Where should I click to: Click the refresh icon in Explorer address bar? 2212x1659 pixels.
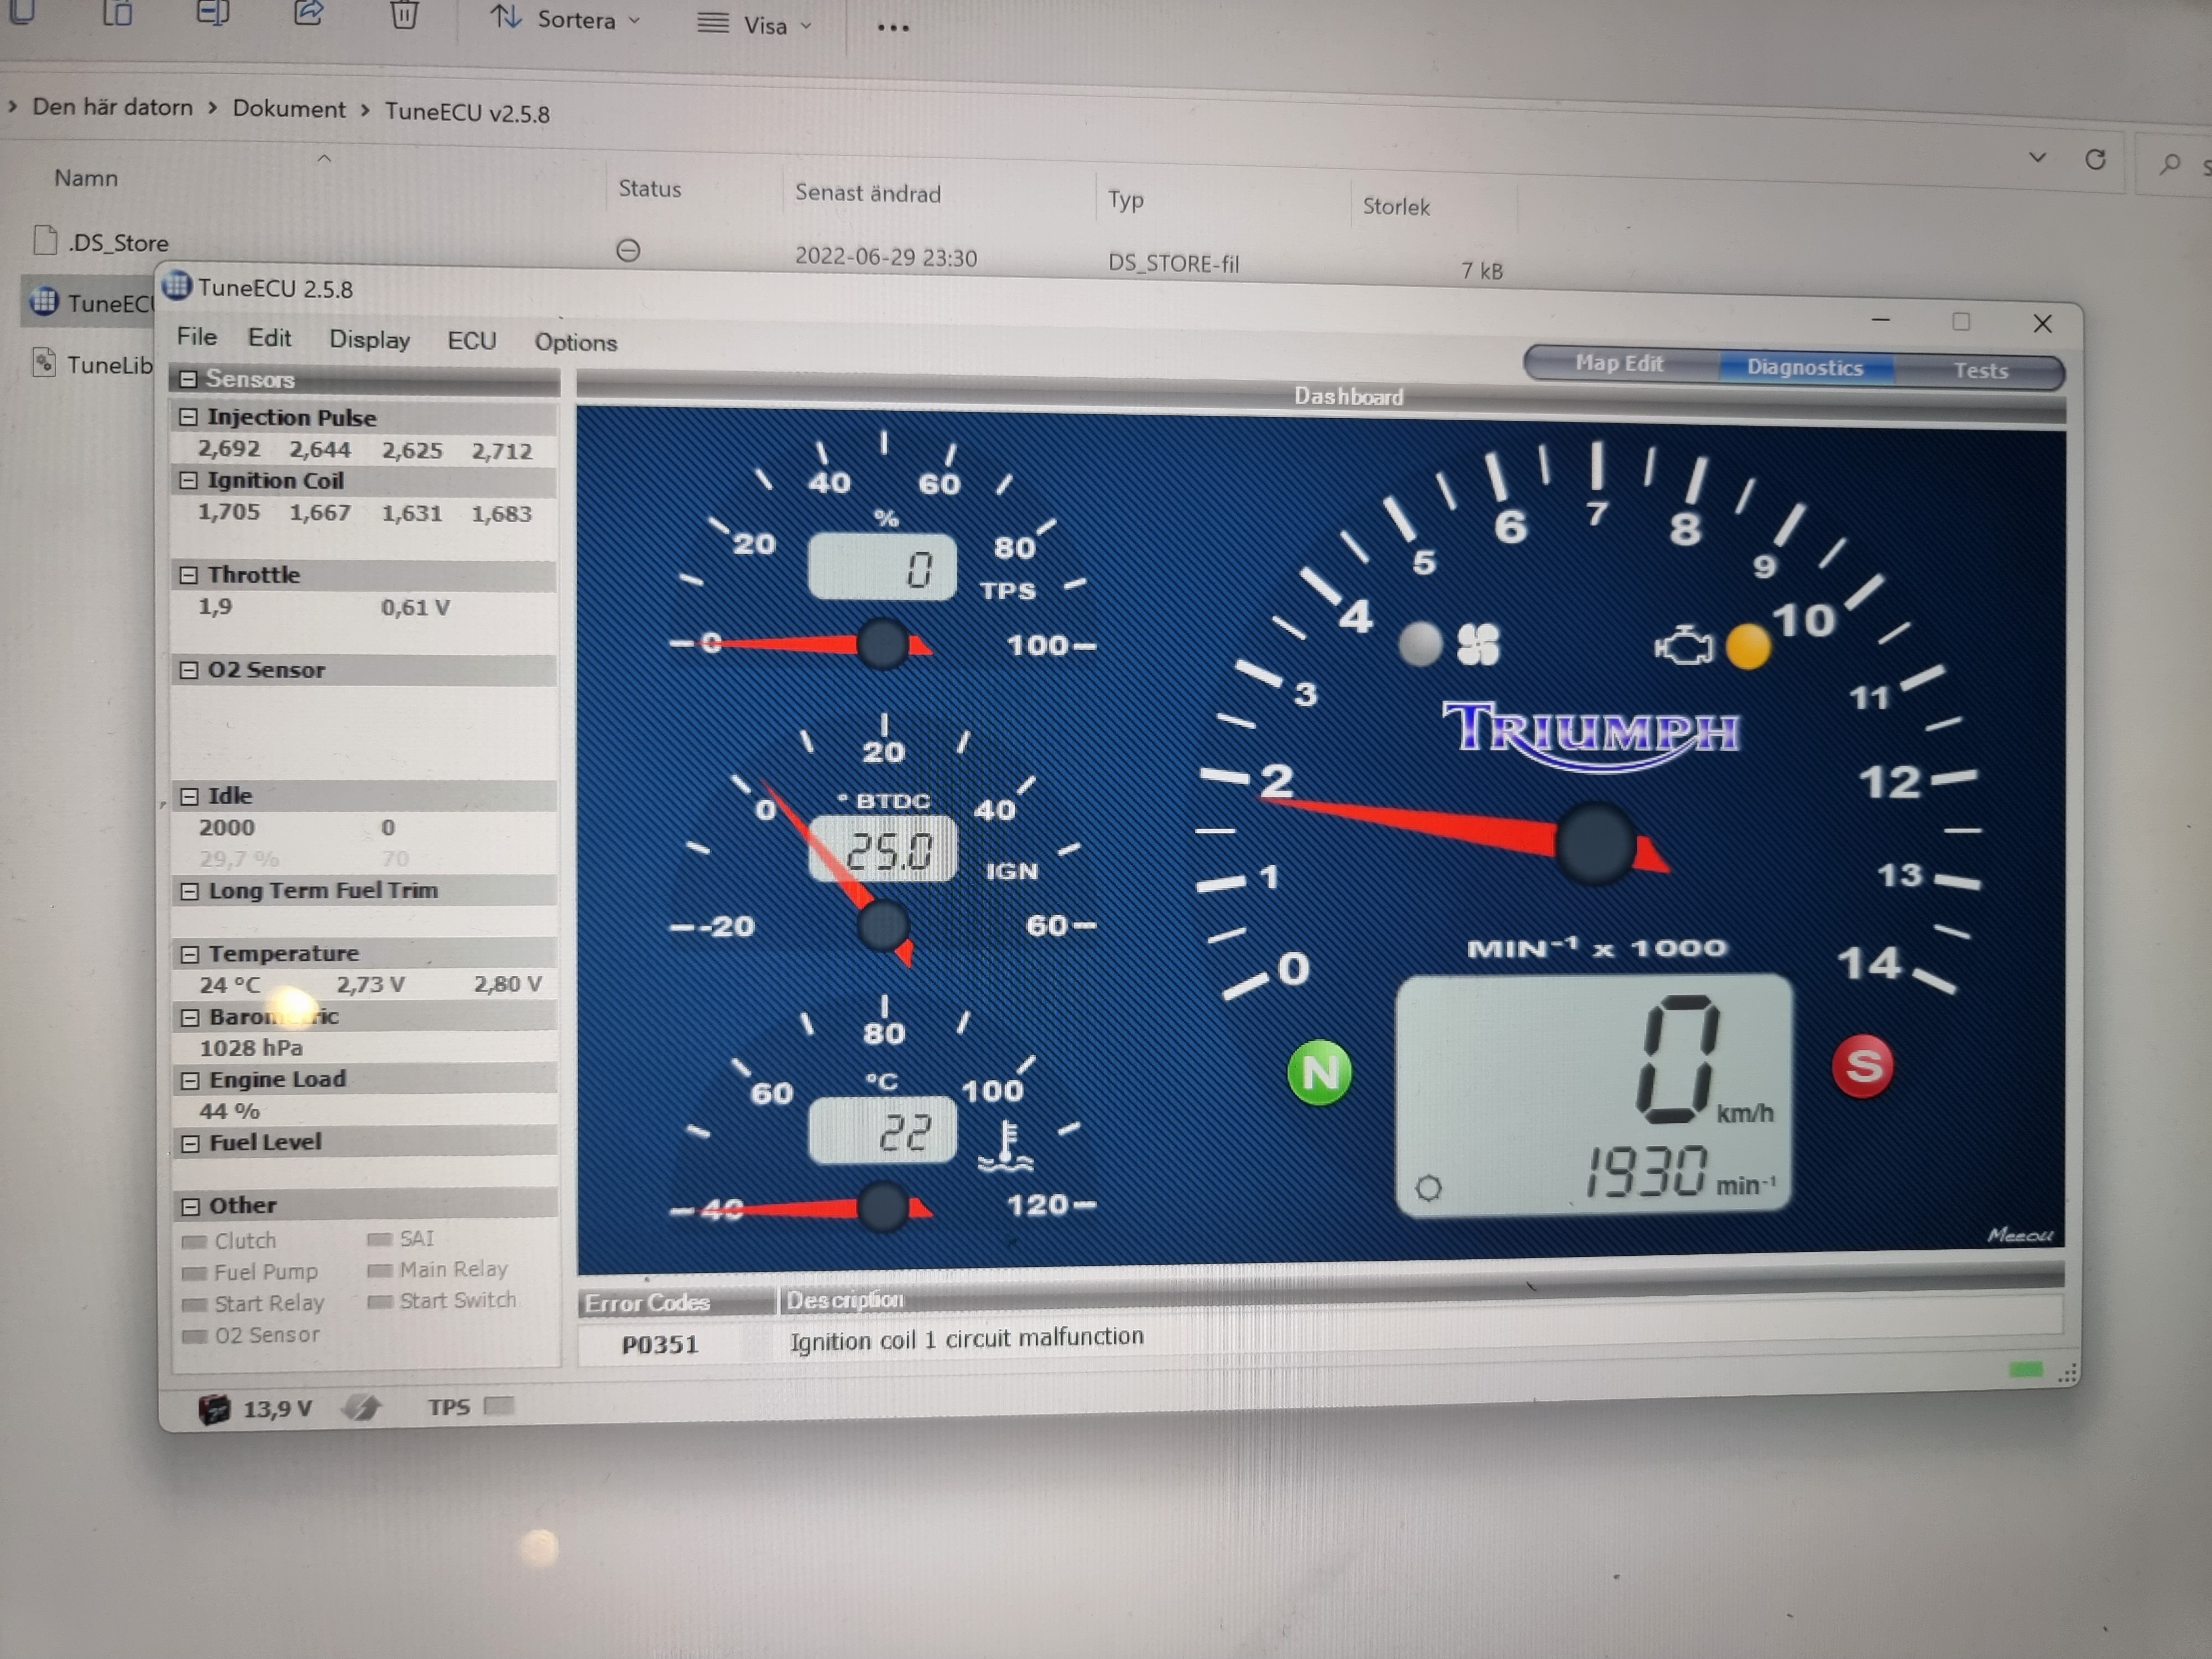(2095, 159)
